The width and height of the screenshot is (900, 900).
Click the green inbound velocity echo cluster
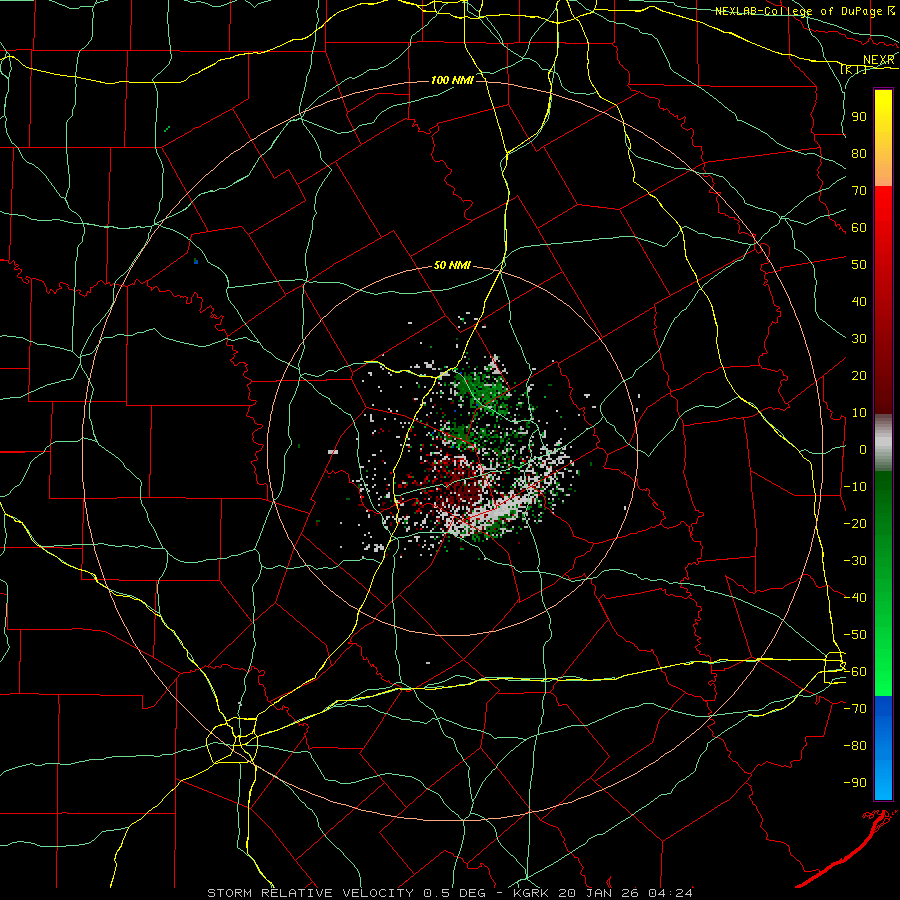(481, 393)
